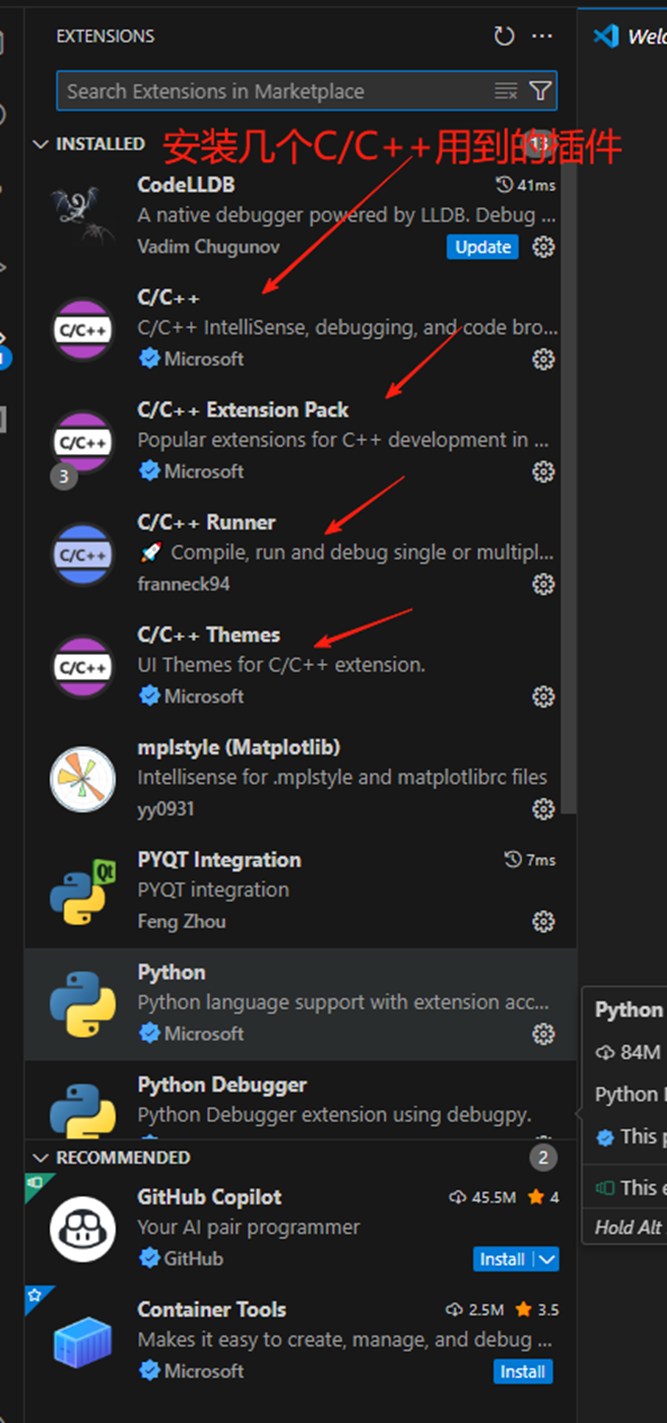Open manage gear for CodeLLDB

click(x=543, y=246)
